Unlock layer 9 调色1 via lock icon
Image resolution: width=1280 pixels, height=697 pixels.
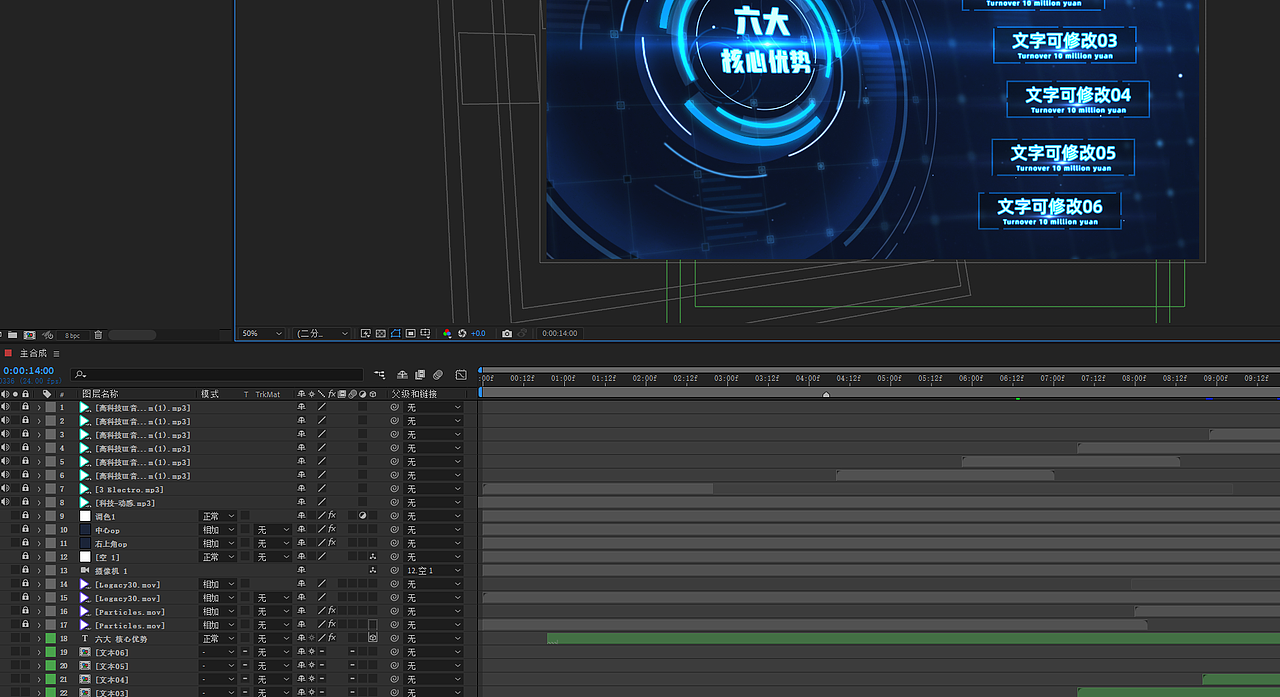(26, 516)
